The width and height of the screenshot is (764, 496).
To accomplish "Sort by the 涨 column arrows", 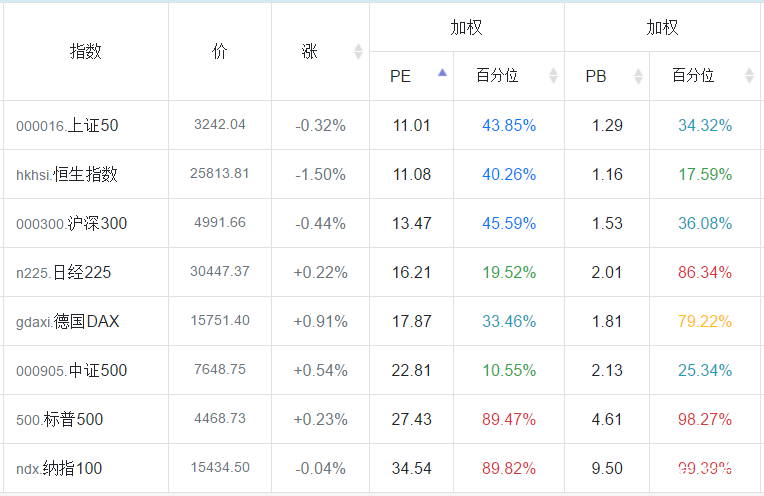I will (x=358, y=51).
